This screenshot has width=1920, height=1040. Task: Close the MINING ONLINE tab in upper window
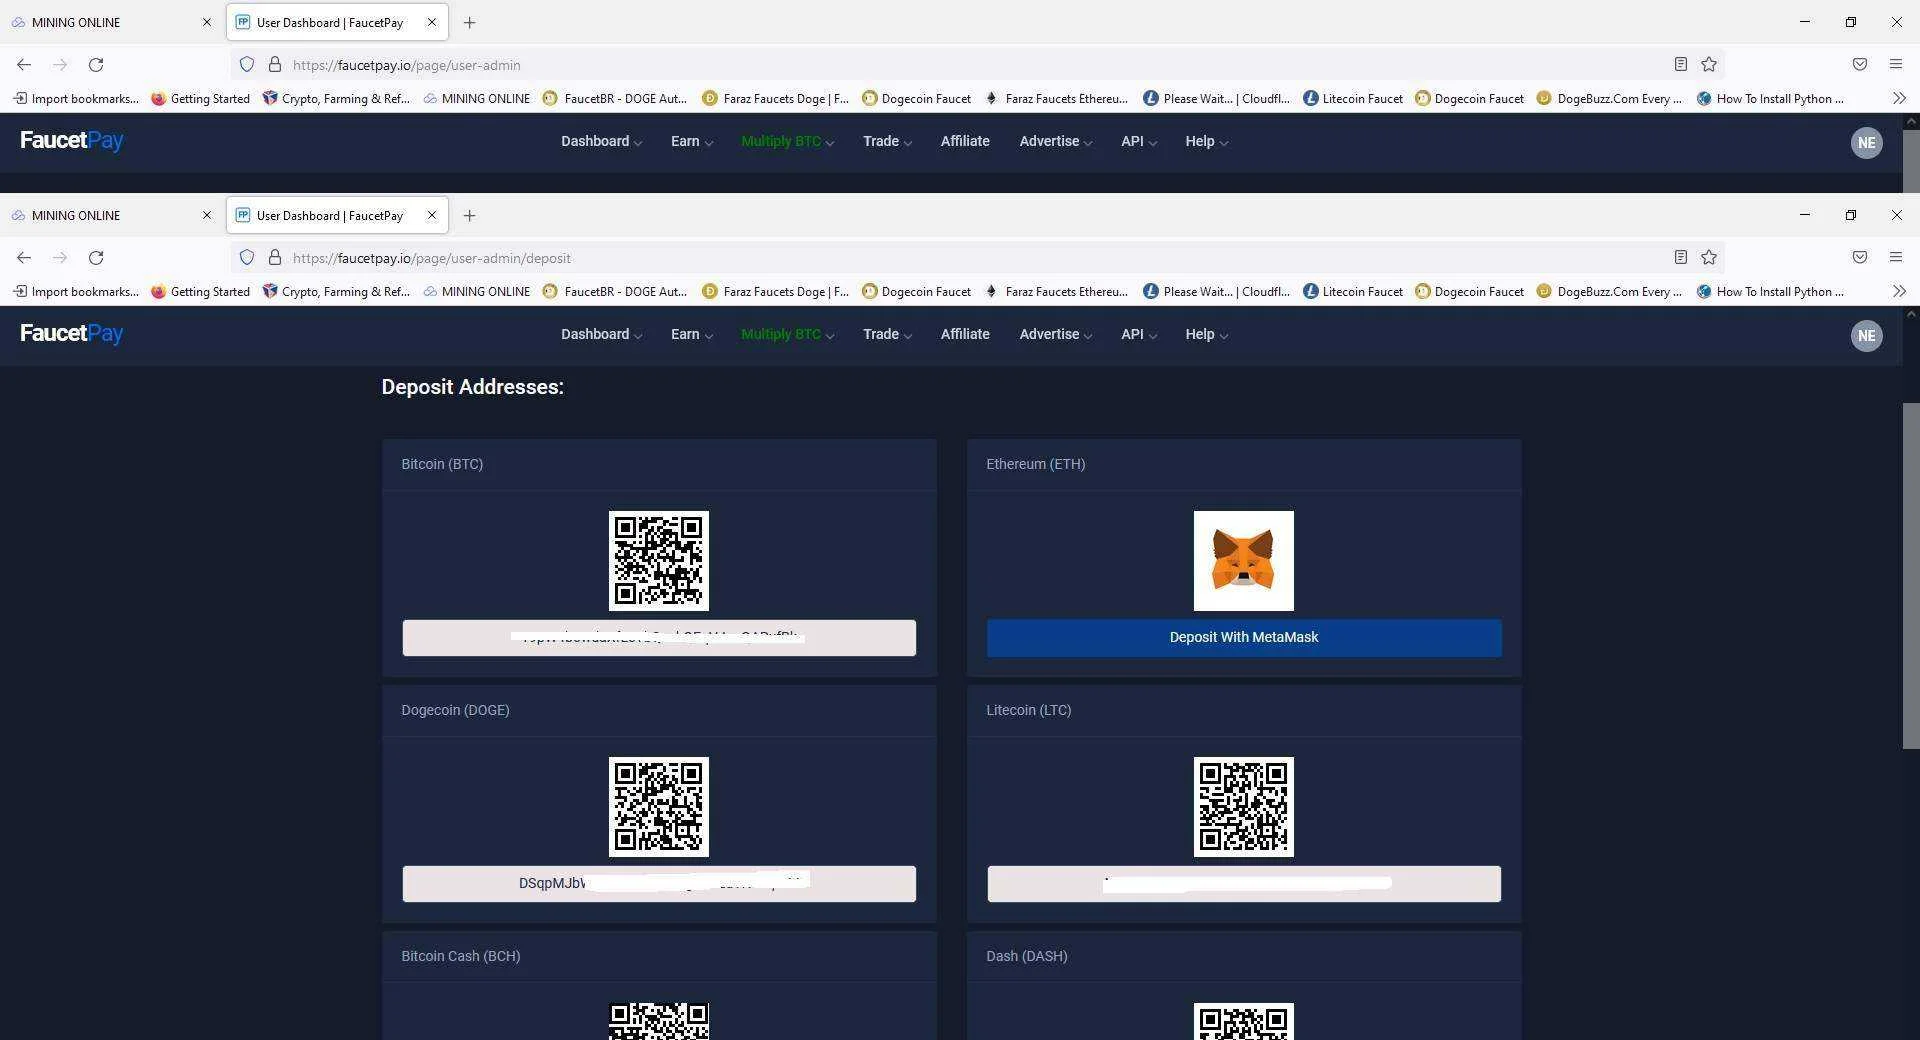207,22
